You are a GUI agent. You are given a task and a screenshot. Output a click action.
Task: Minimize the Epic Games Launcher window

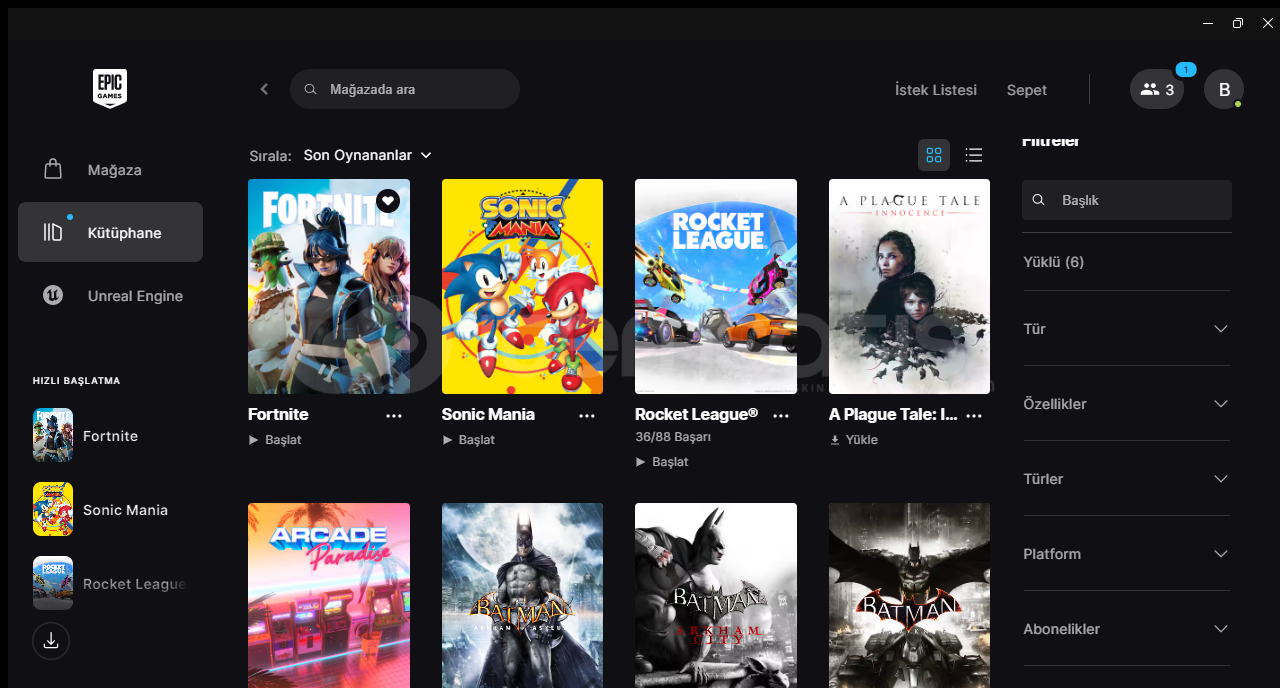coord(1208,23)
